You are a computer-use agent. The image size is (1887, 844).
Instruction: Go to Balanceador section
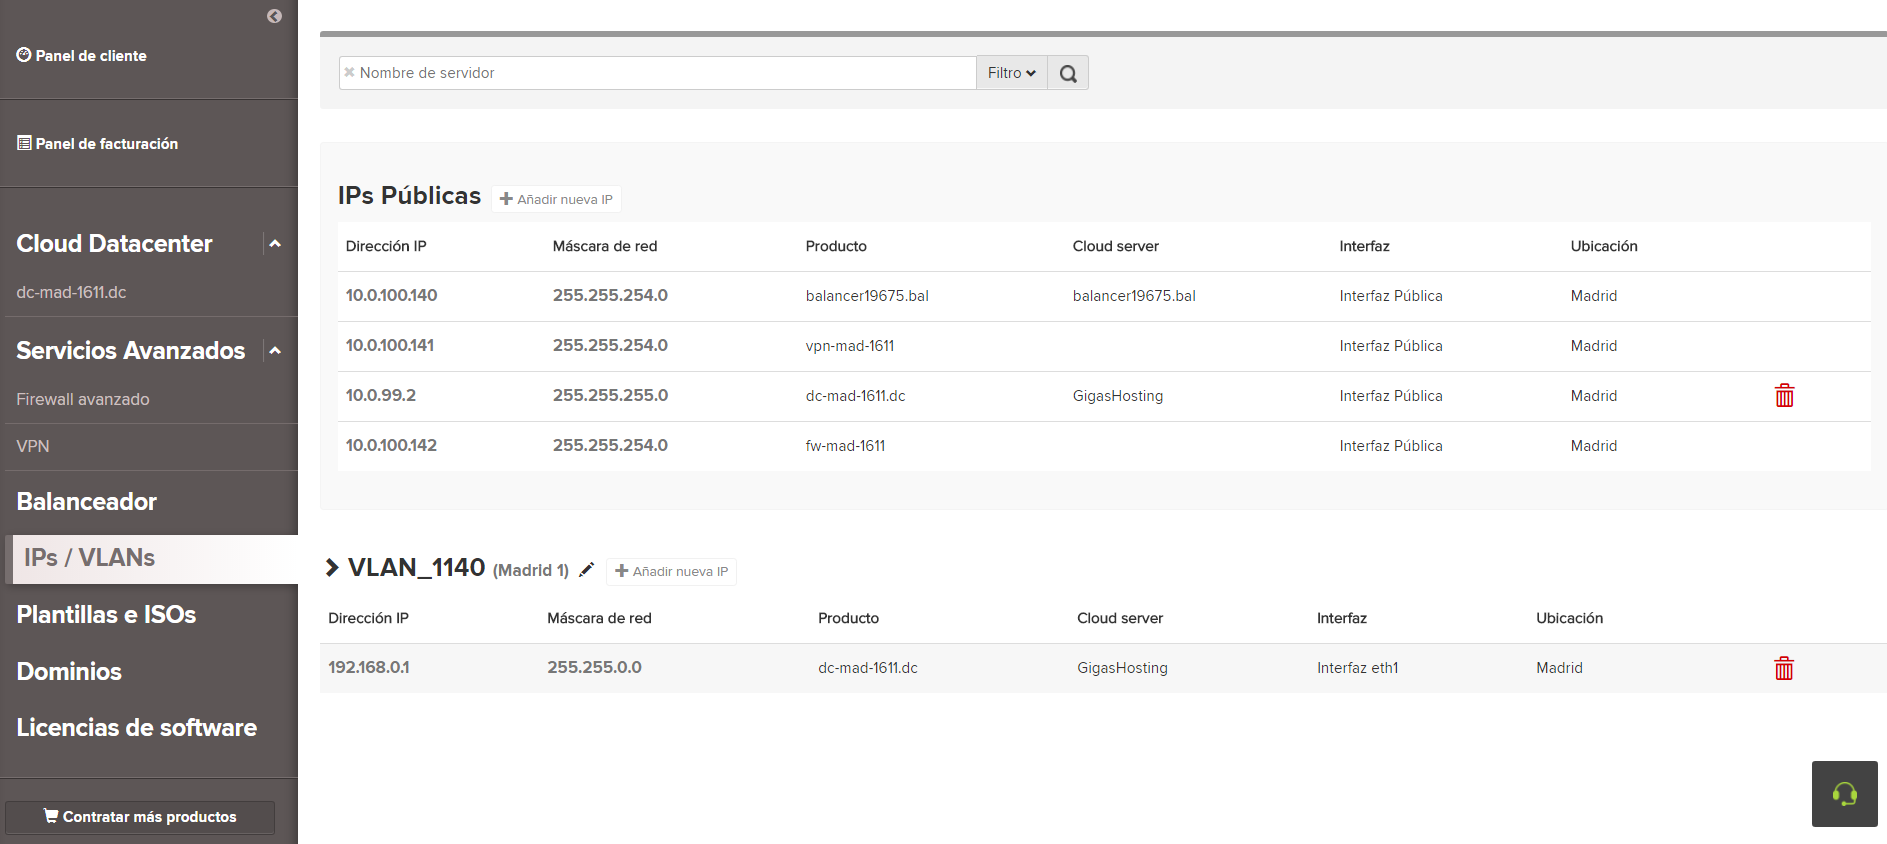coord(87,501)
